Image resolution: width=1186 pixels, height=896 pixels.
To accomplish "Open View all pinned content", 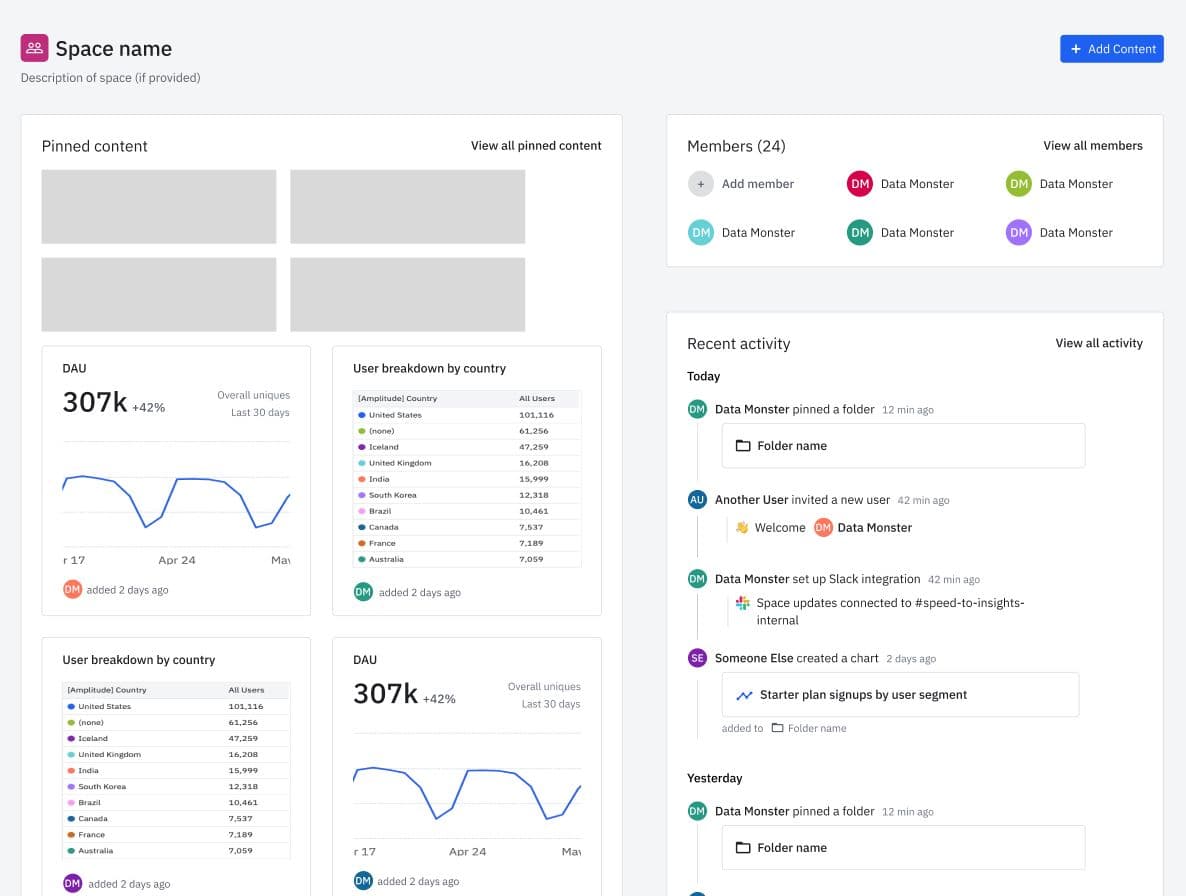I will 536,145.
